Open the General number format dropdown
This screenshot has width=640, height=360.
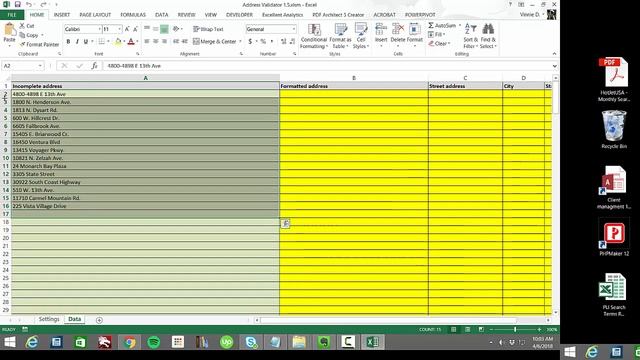(293, 29)
